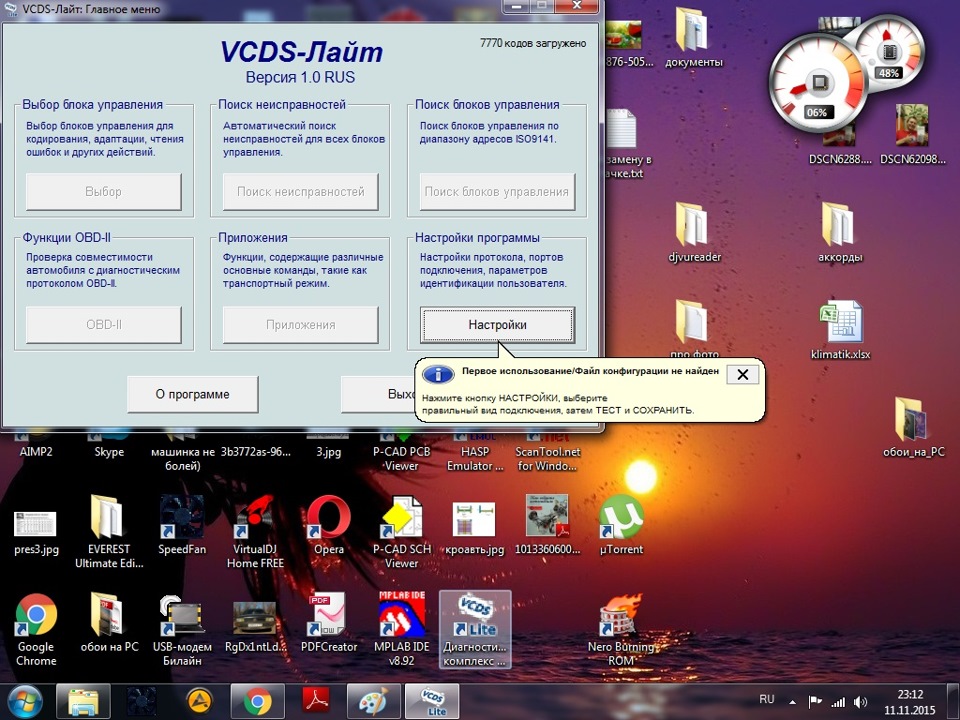
Task: Open the klimatik.xlsx spreadsheet file
Action: point(841,329)
